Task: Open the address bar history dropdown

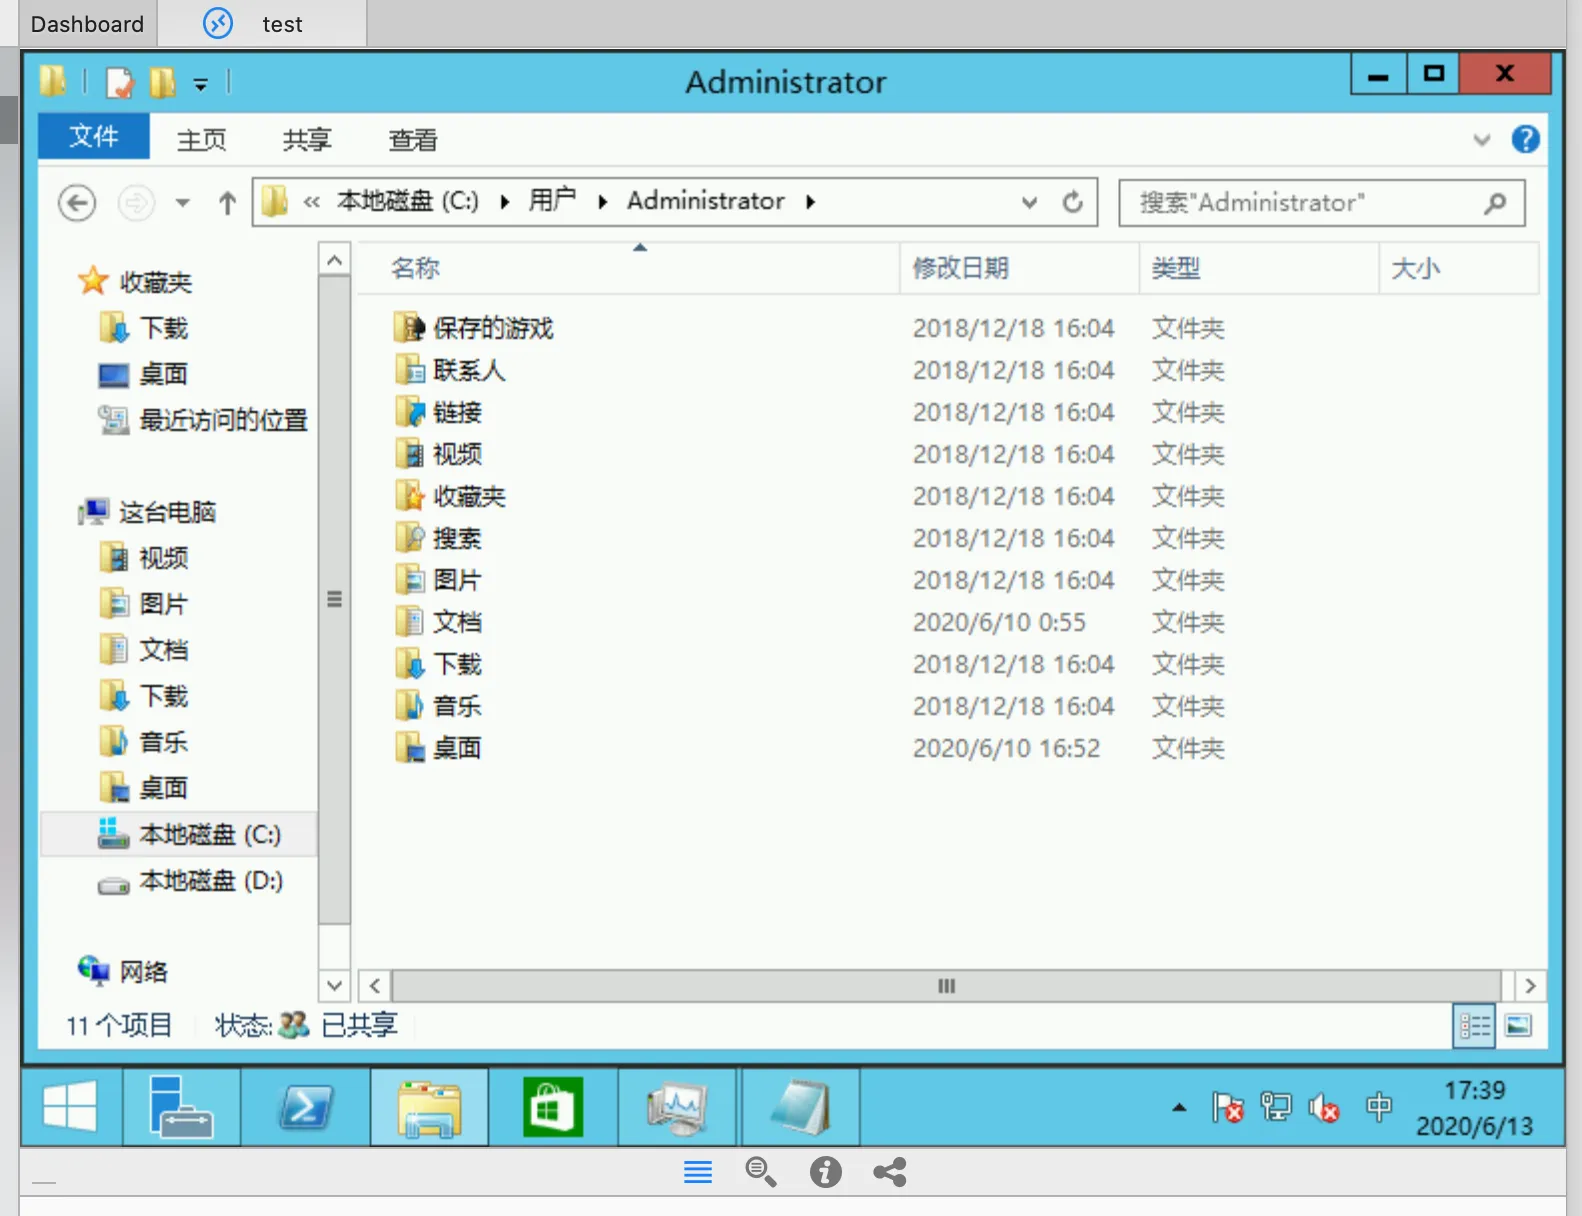Action: (x=1029, y=203)
